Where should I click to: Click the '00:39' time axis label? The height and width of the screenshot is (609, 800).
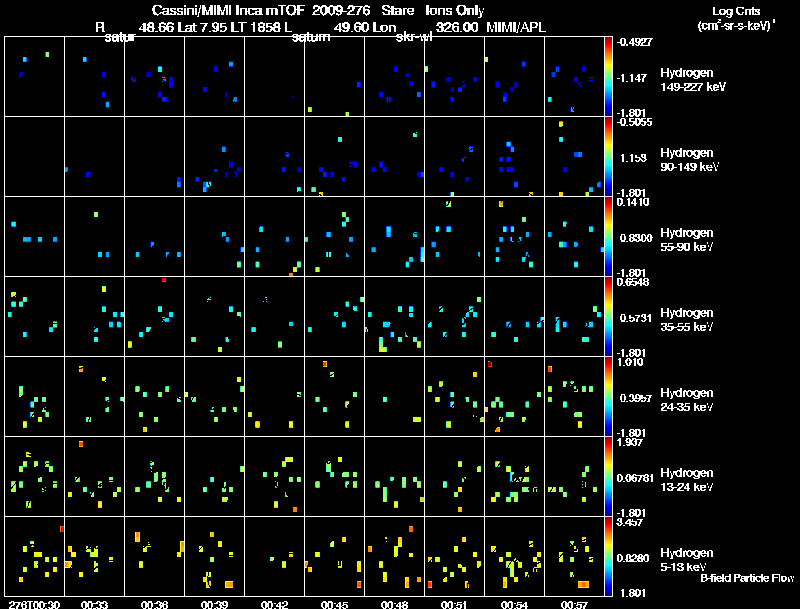point(214,605)
